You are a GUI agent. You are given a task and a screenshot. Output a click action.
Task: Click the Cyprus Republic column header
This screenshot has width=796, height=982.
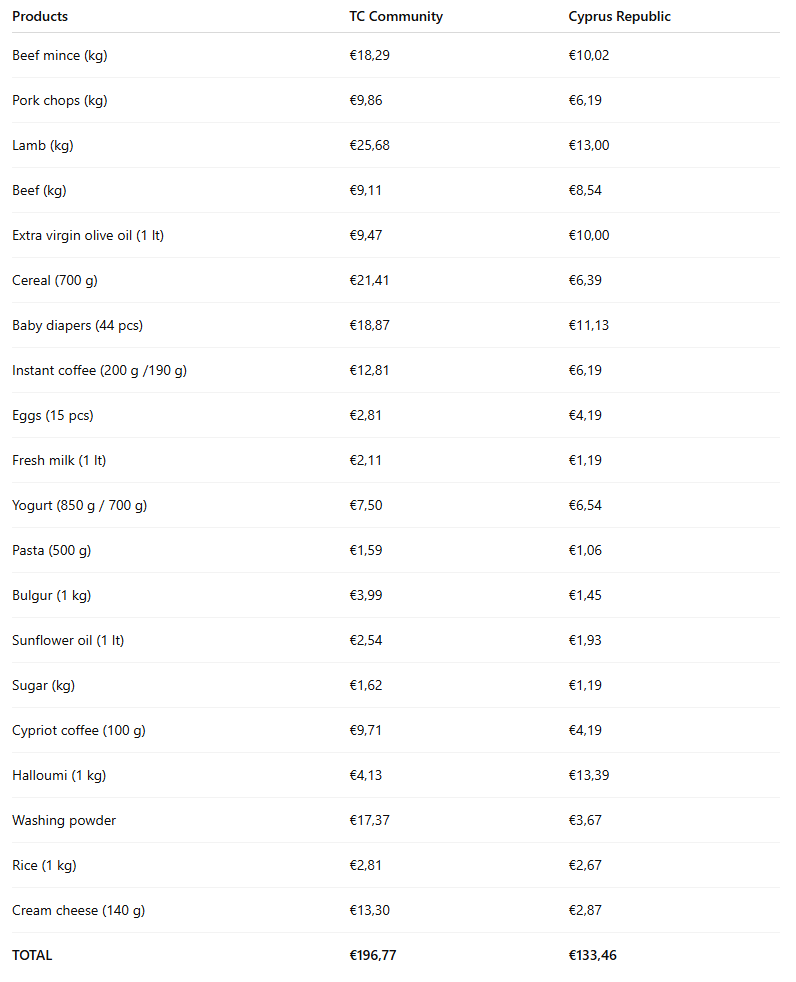pyautogui.click(x=619, y=16)
